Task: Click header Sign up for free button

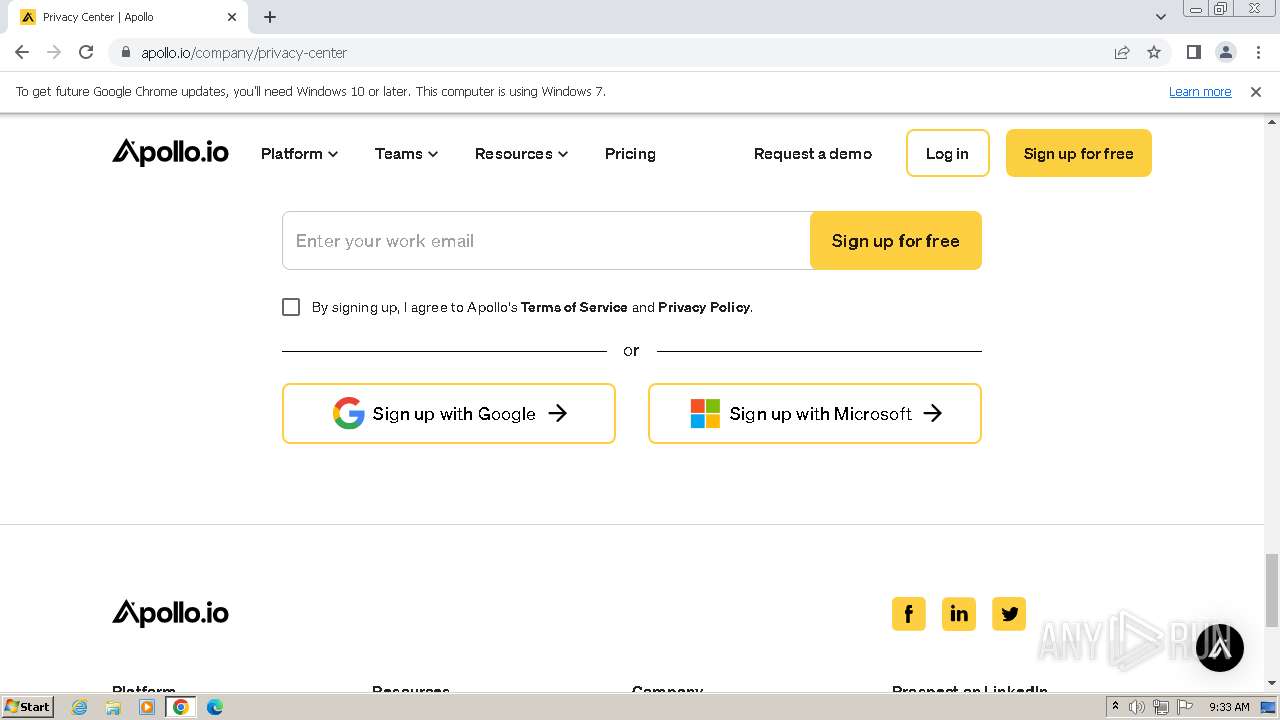Action: [1078, 153]
